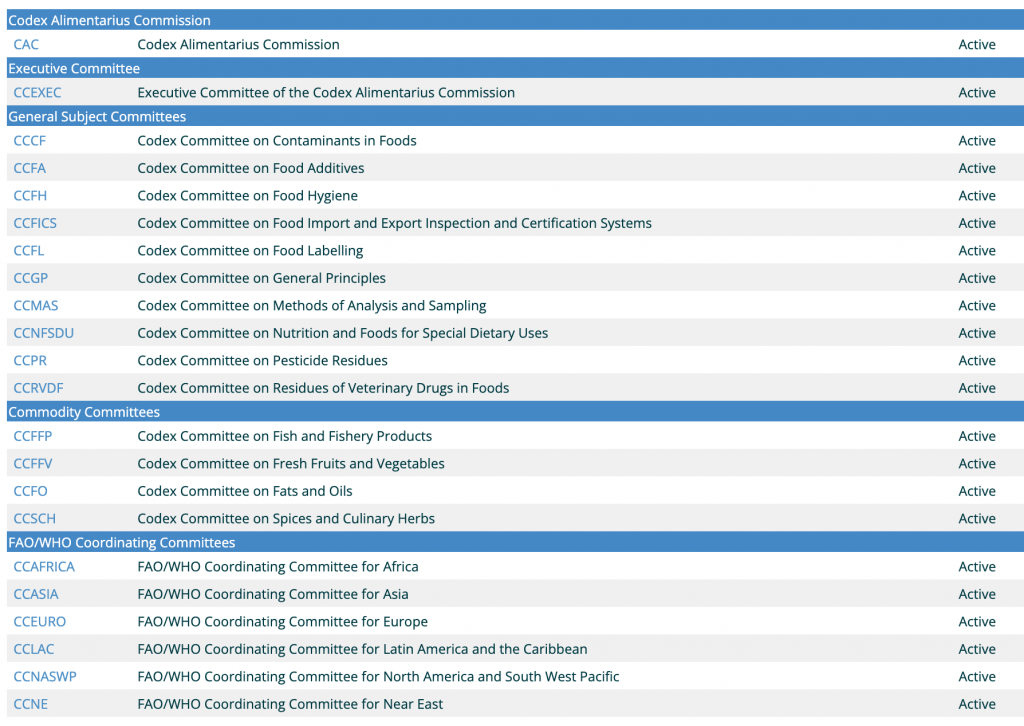The width and height of the screenshot is (1024, 726).
Task: Click the CCNE link
Action: coord(31,703)
